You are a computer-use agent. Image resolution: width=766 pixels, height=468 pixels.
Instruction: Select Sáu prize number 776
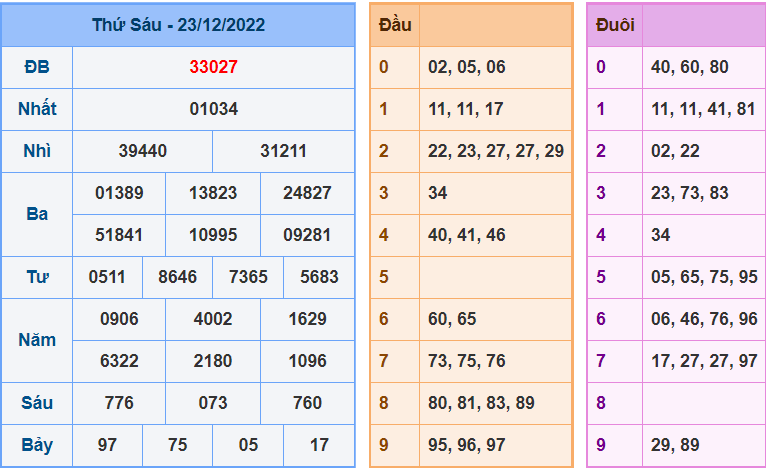pyautogui.click(x=119, y=403)
